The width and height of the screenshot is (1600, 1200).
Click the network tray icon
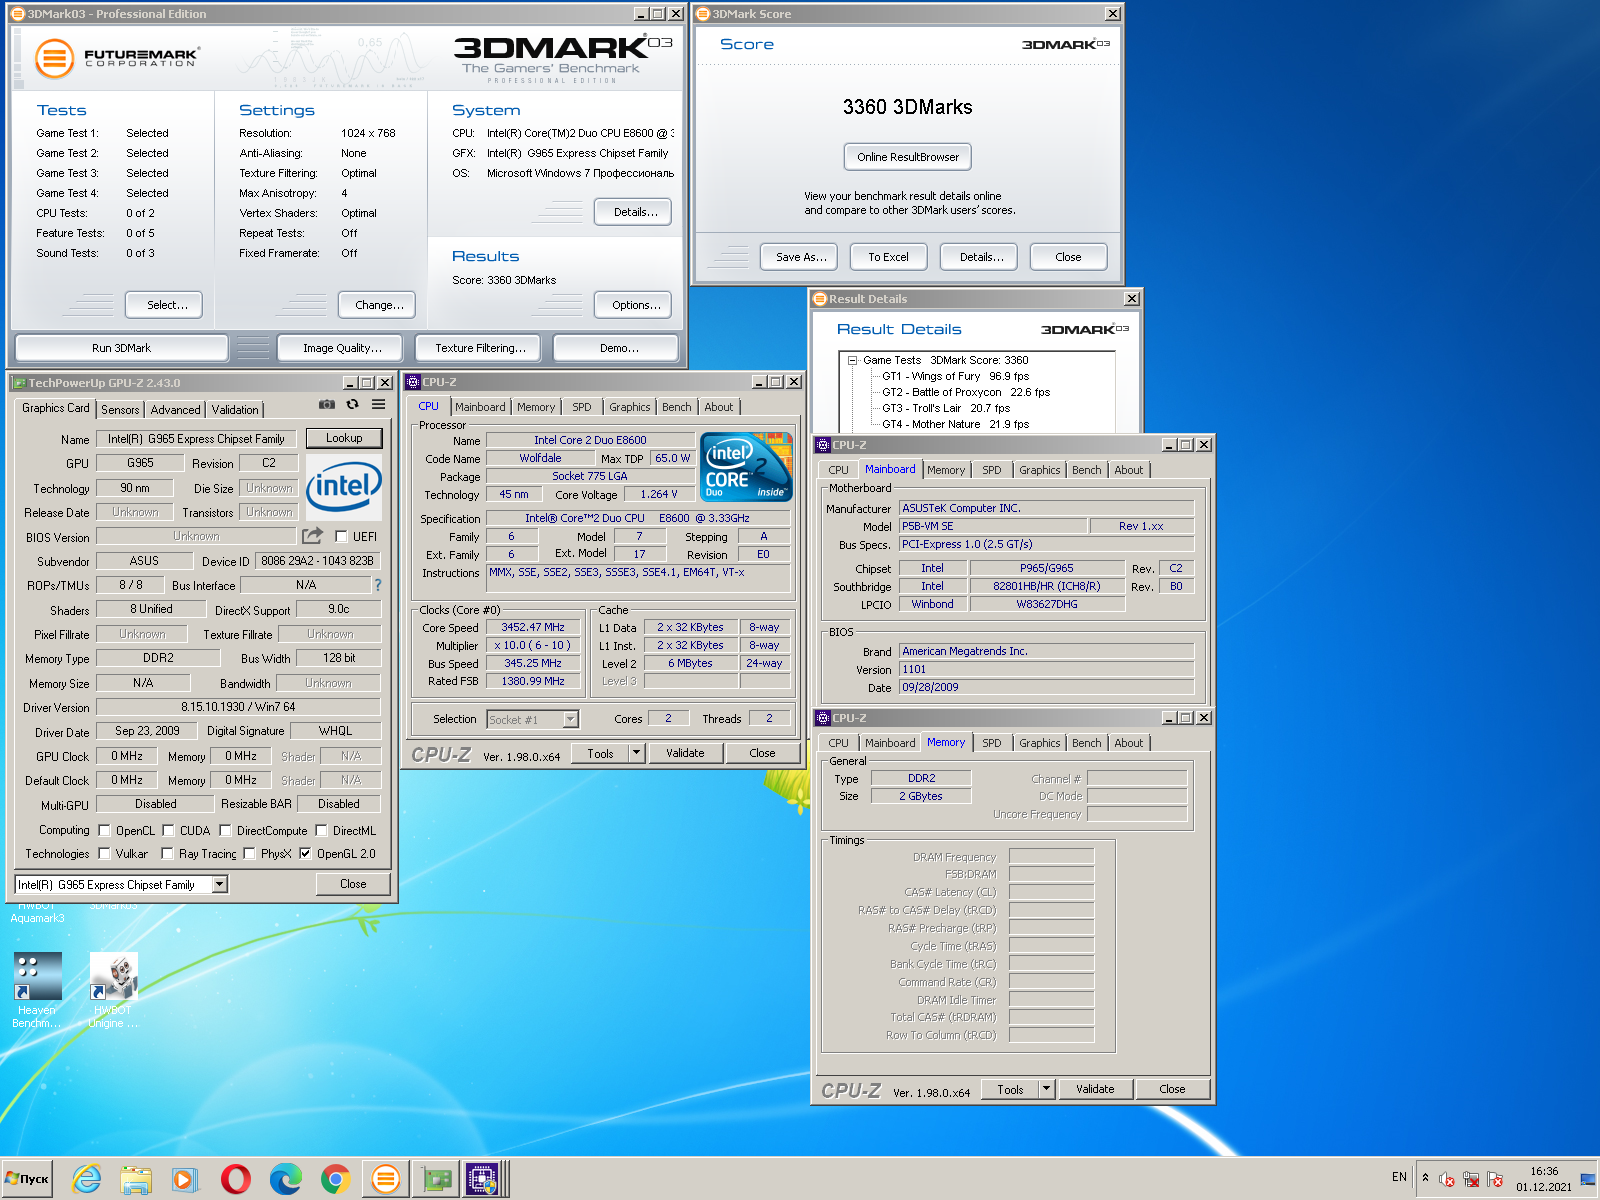(x=1471, y=1180)
